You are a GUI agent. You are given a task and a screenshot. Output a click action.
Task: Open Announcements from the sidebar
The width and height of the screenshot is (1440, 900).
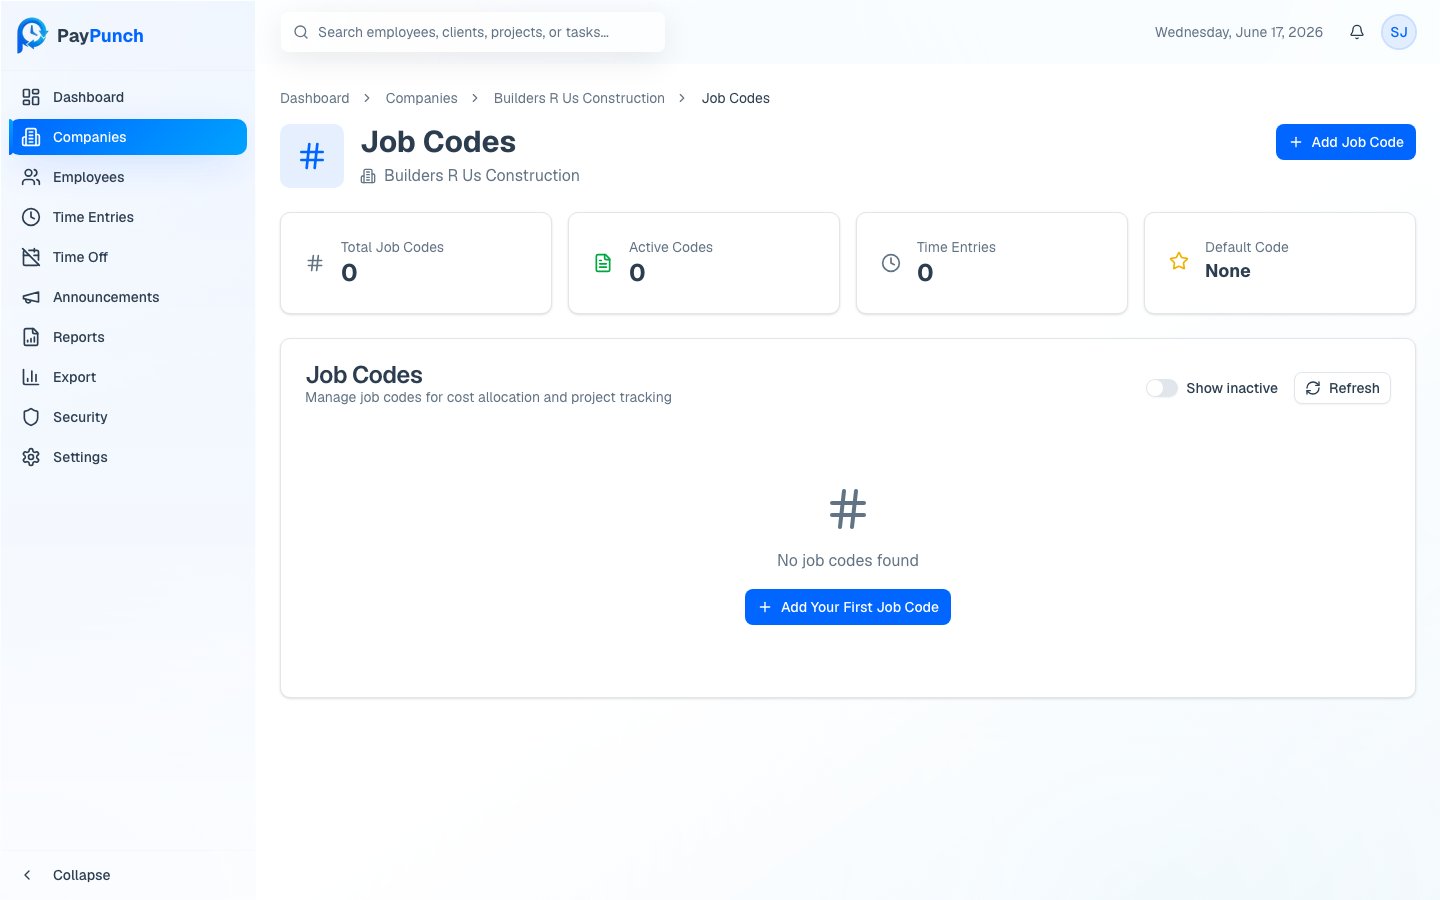(128, 297)
